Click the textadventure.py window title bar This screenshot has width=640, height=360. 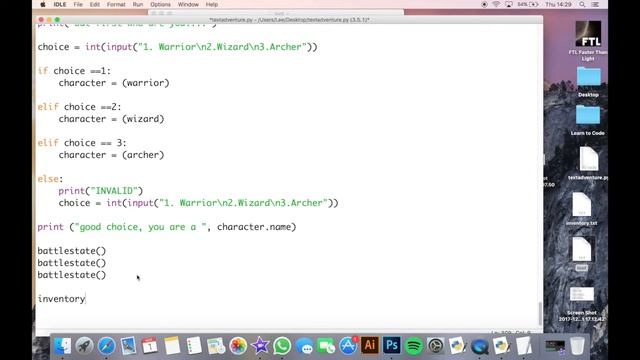(x=289, y=19)
